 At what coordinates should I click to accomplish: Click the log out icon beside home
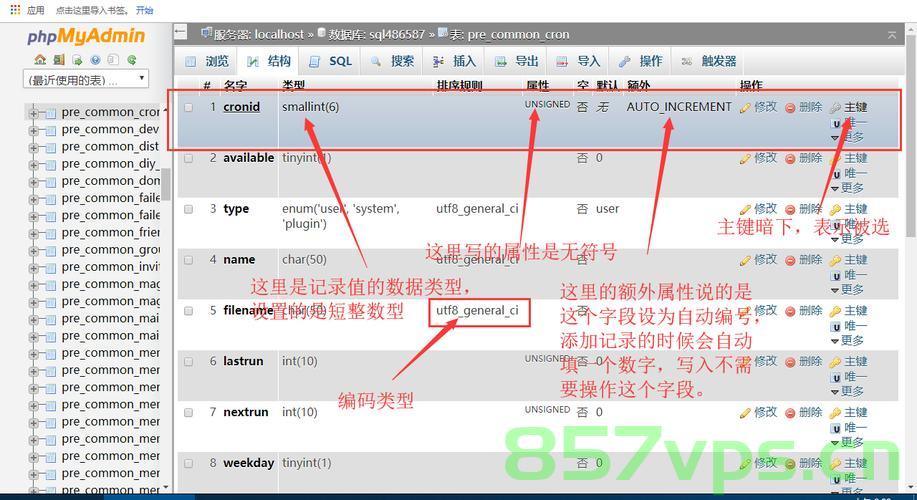[58, 60]
